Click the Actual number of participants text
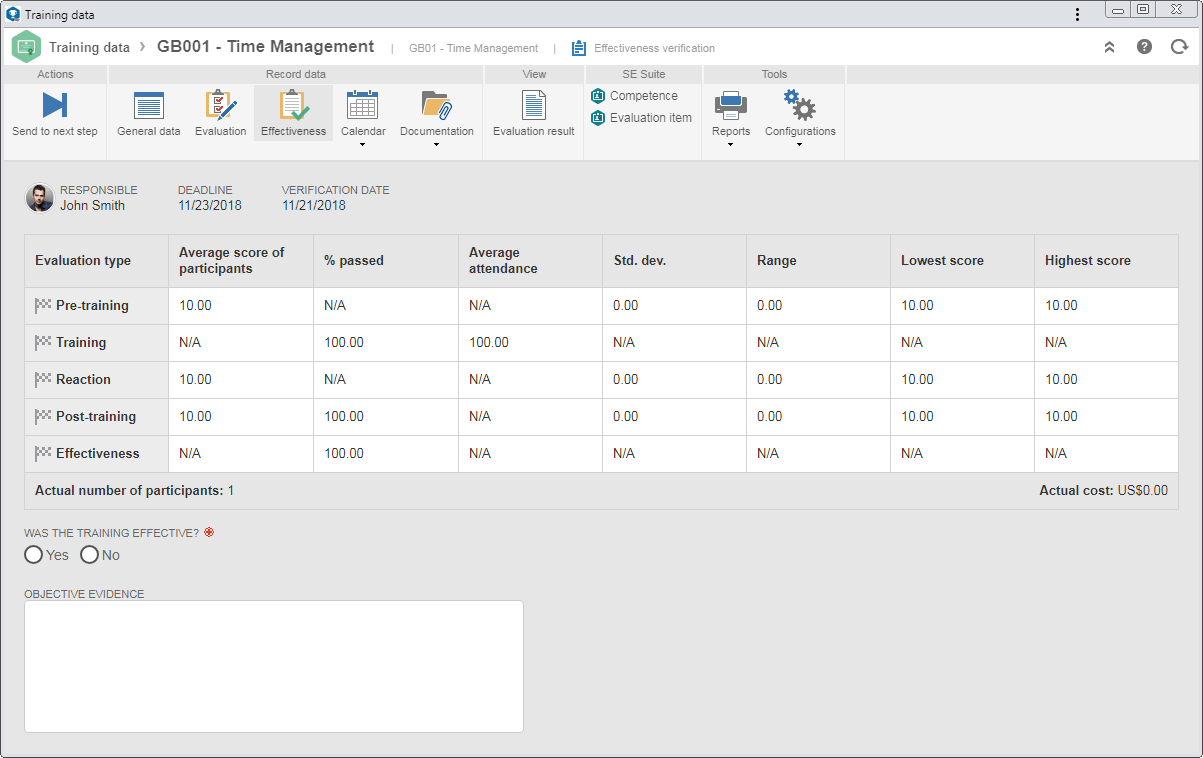 coord(134,491)
